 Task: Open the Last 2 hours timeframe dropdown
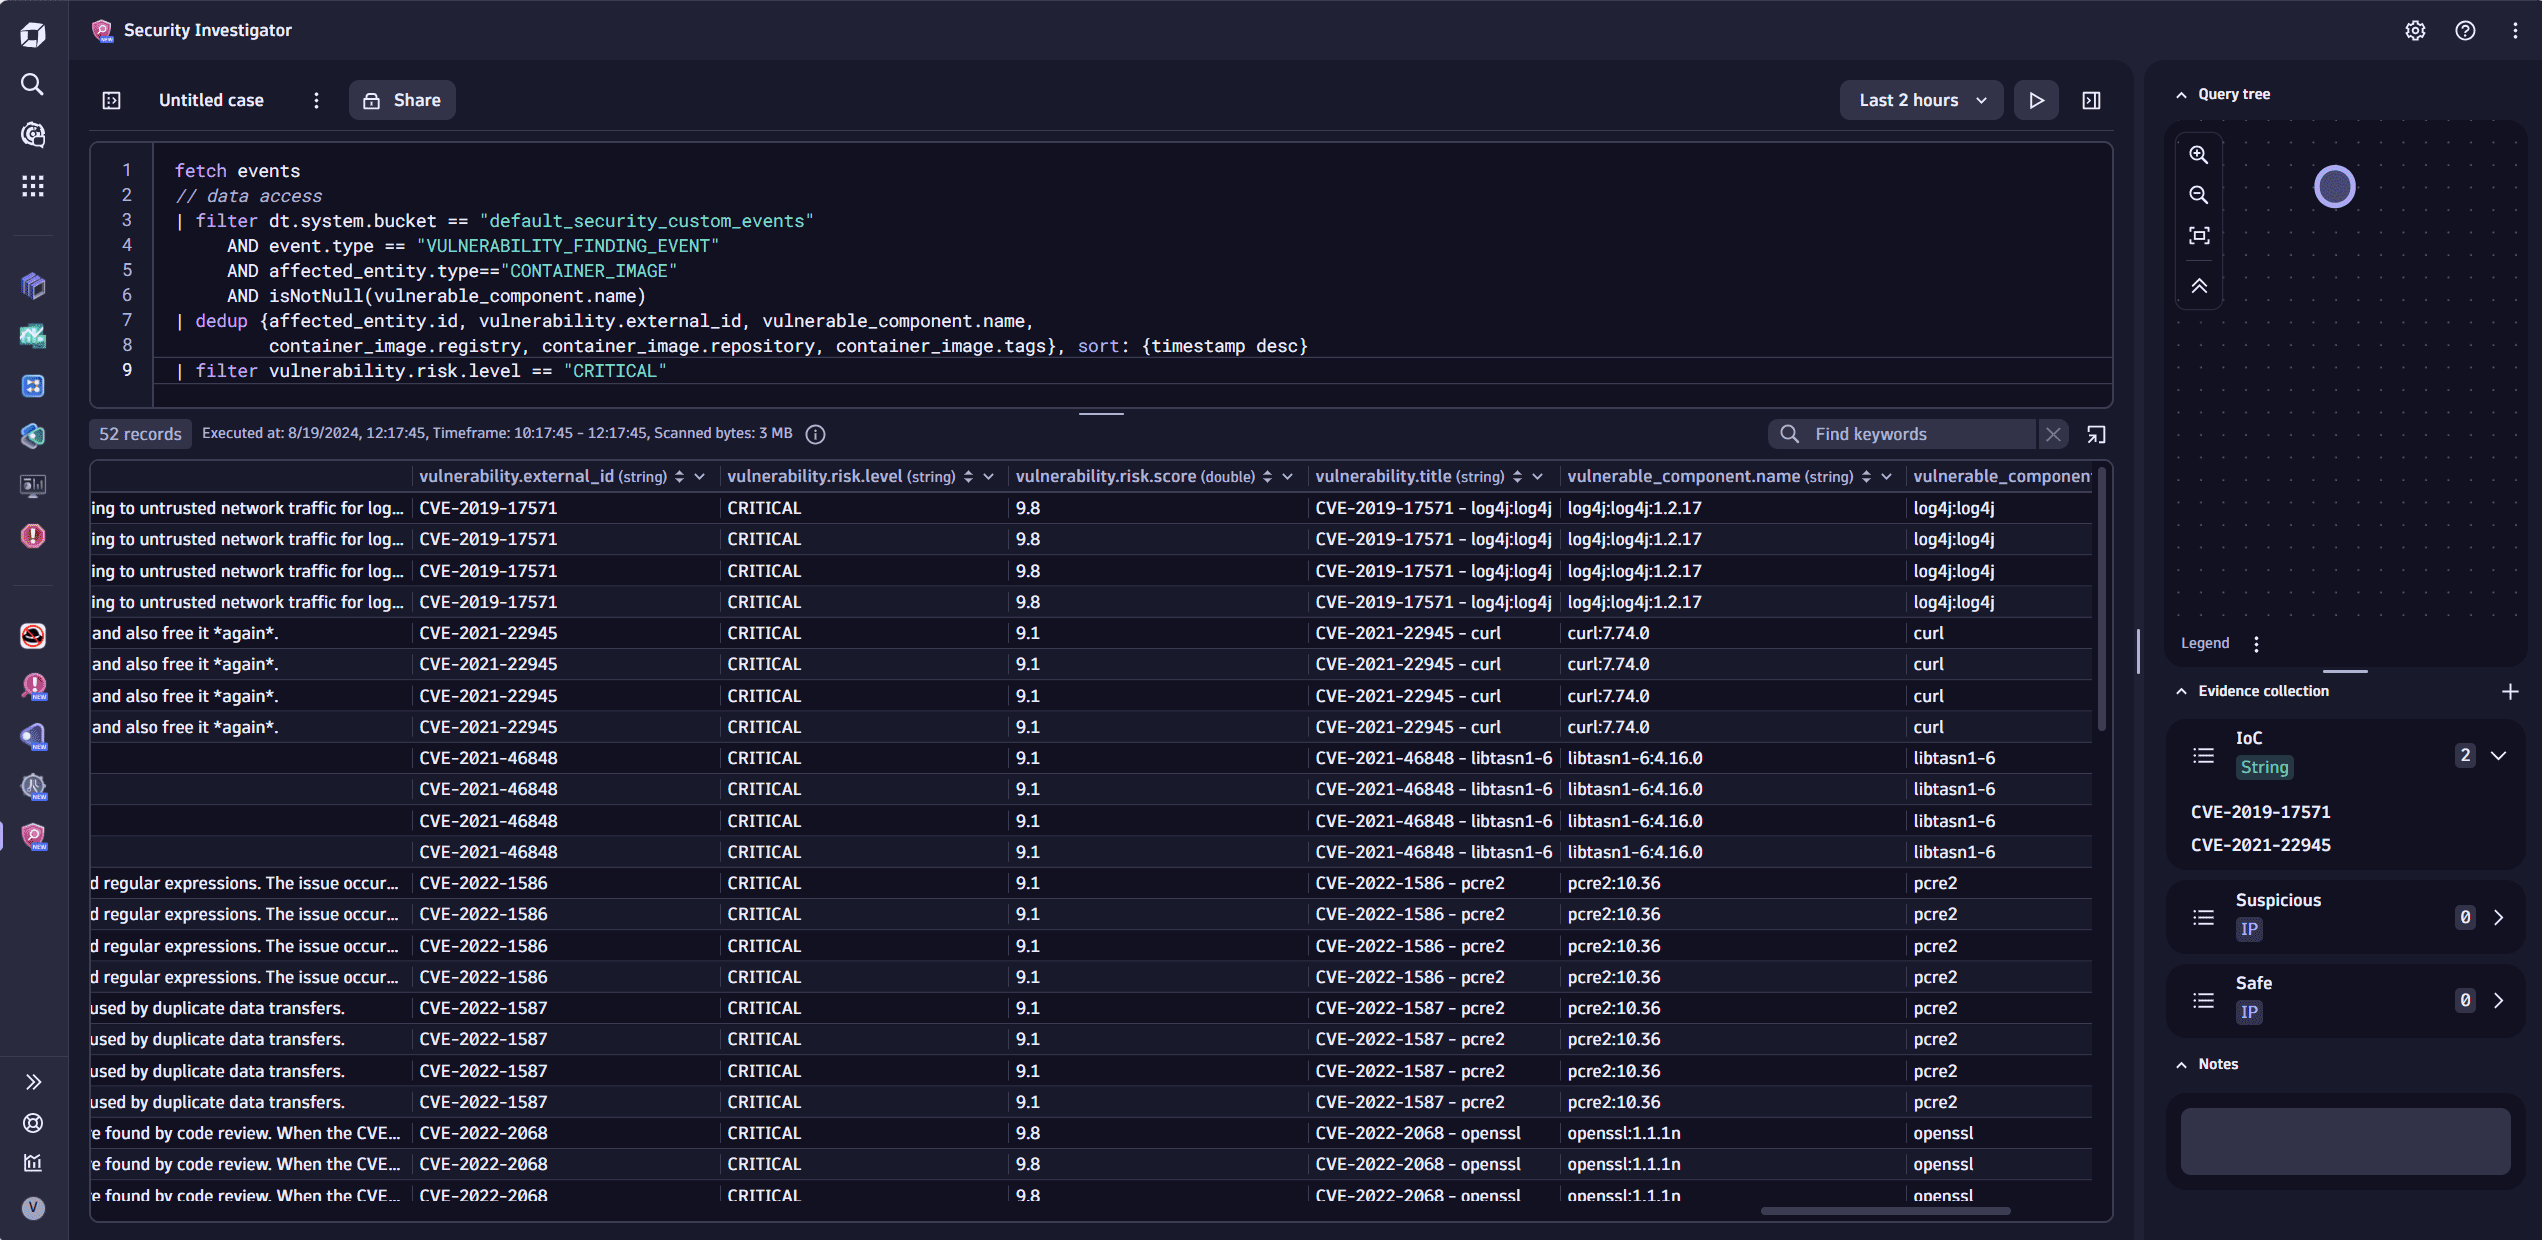tap(1921, 100)
